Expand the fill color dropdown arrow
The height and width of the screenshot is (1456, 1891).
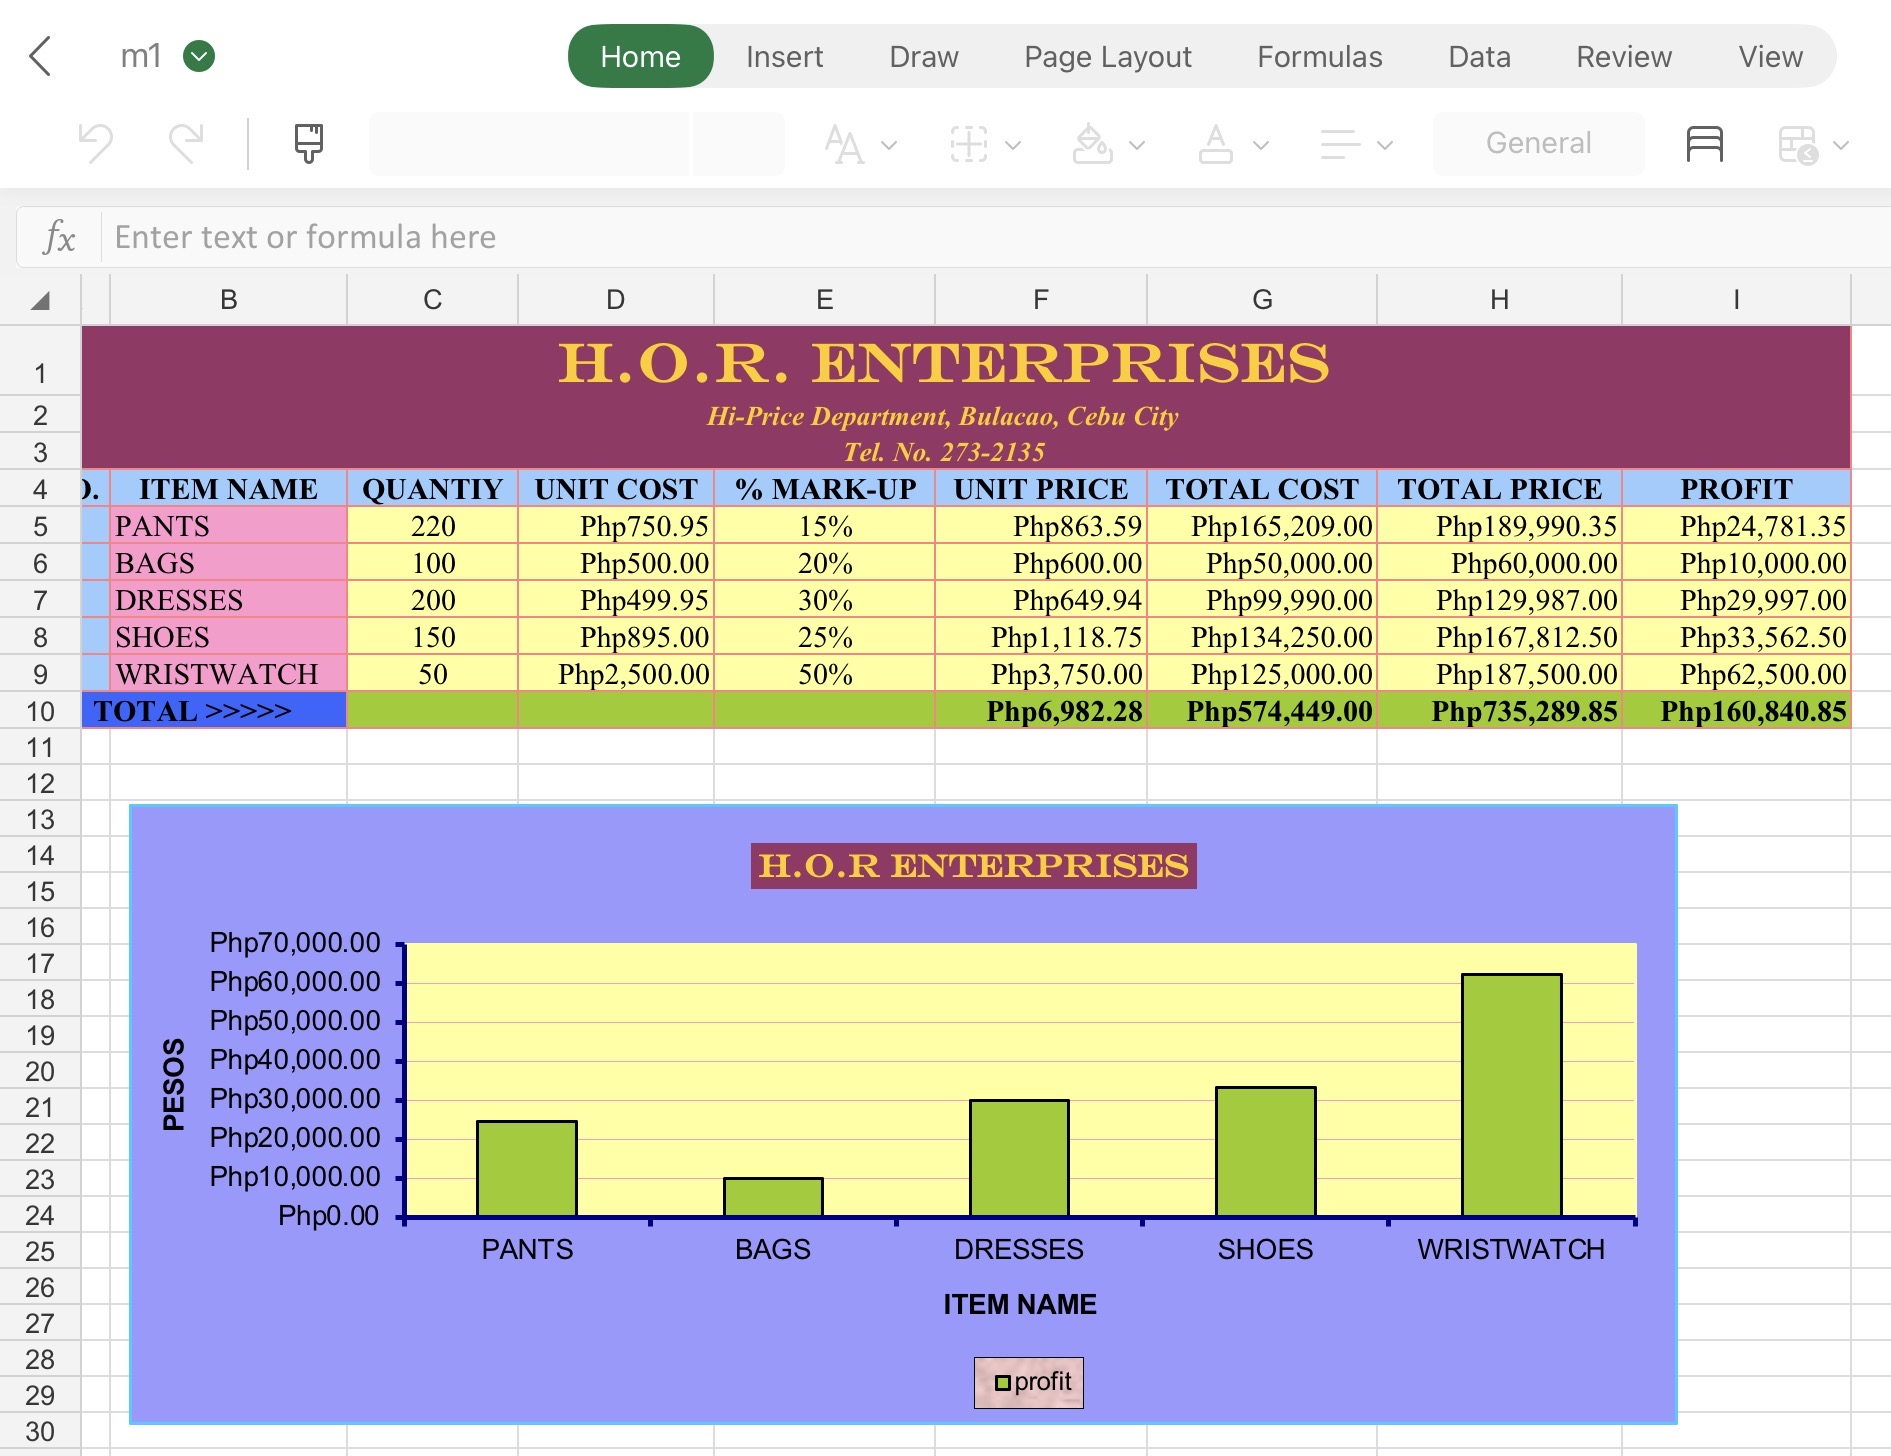1137,145
